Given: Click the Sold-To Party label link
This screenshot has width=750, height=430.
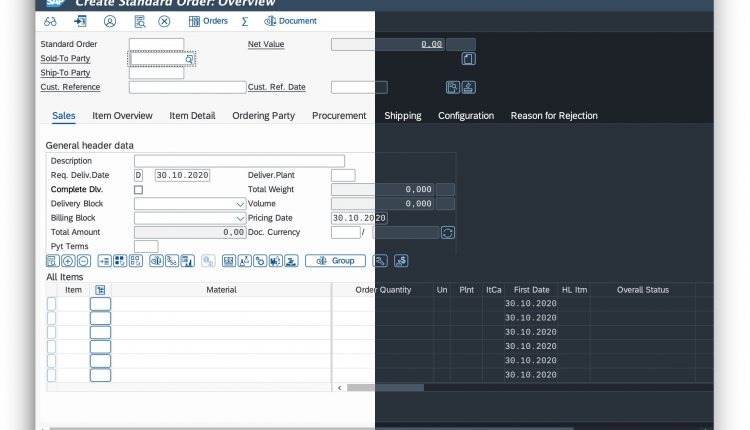Looking at the screenshot, I should (x=66, y=58).
